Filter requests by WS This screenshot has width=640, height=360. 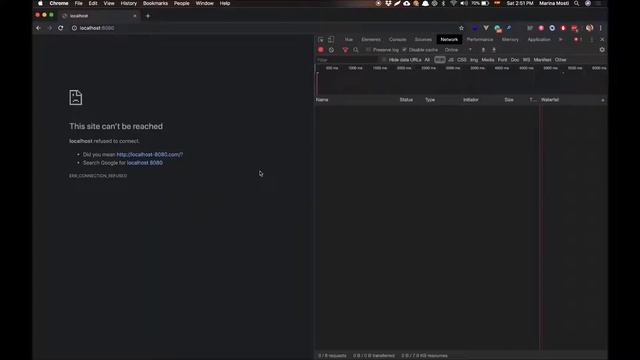click(x=527, y=60)
